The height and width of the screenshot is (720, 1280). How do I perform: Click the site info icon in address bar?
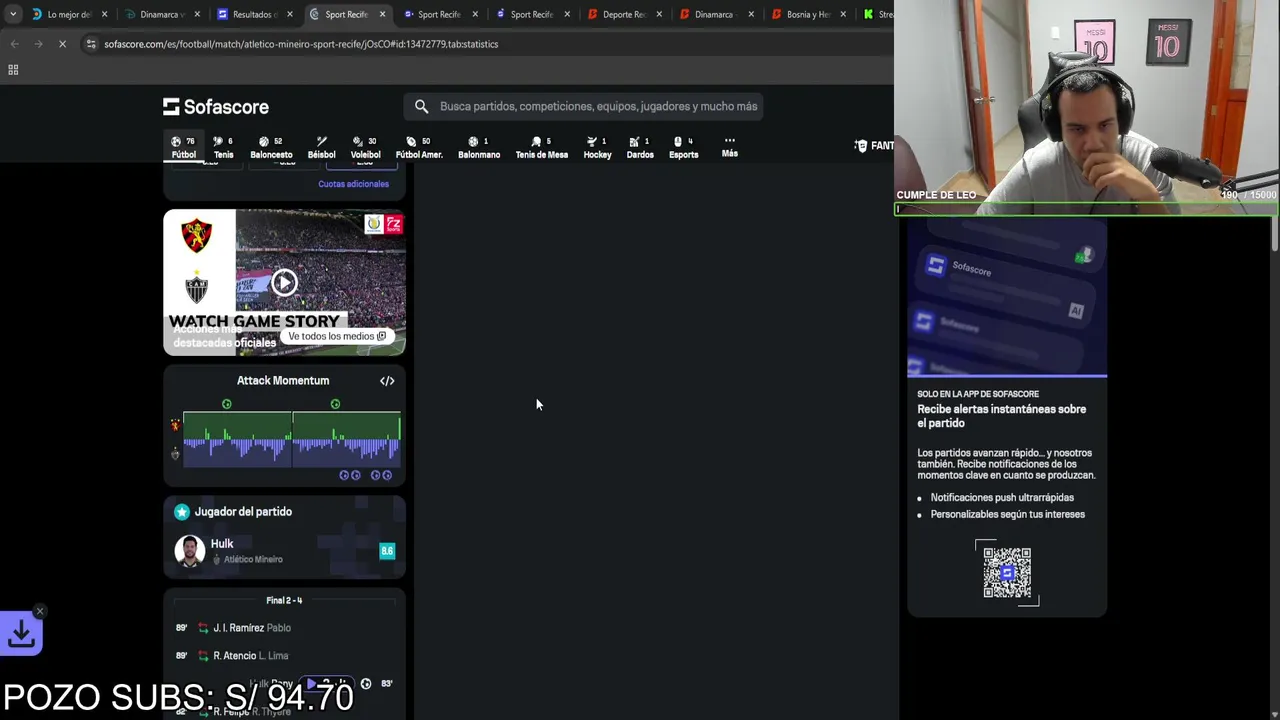pos(92,44)
